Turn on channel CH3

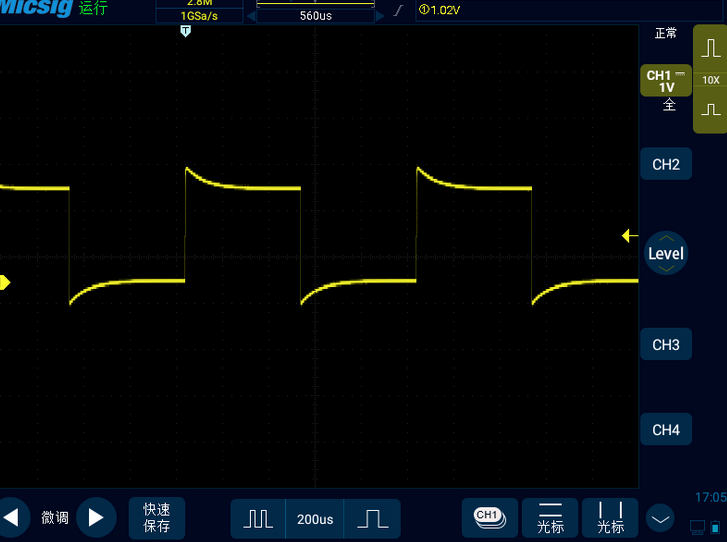(x=666, y=345)
